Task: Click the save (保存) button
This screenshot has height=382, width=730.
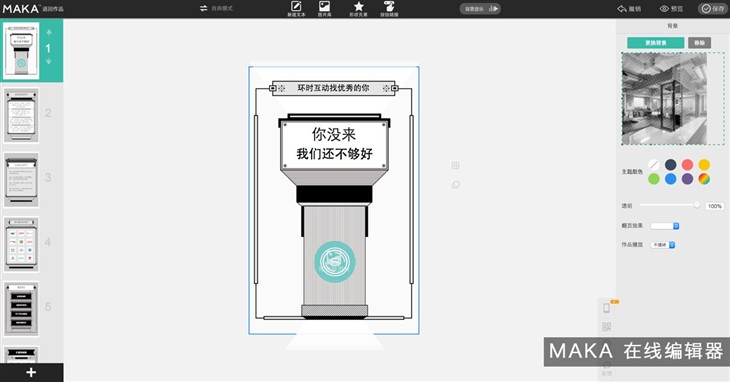Action: pos(713,8)
